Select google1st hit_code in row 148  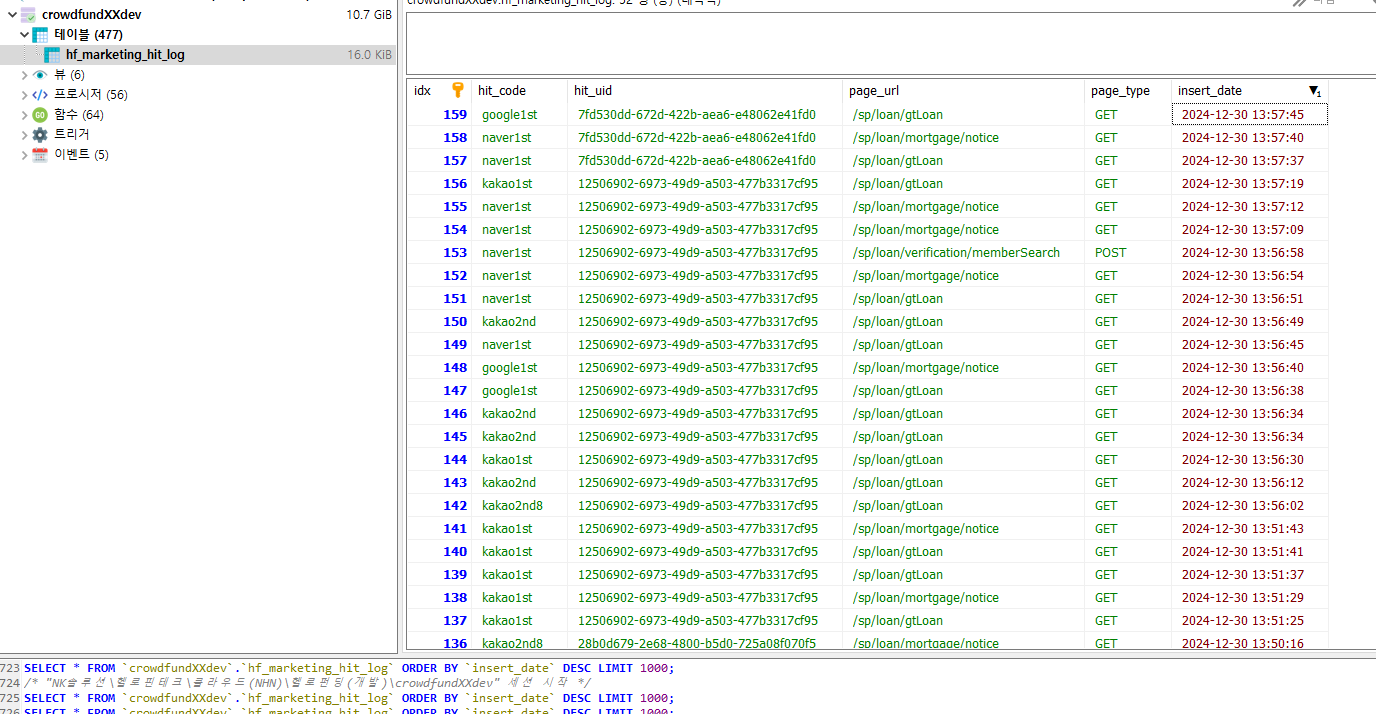click(519, 368)
